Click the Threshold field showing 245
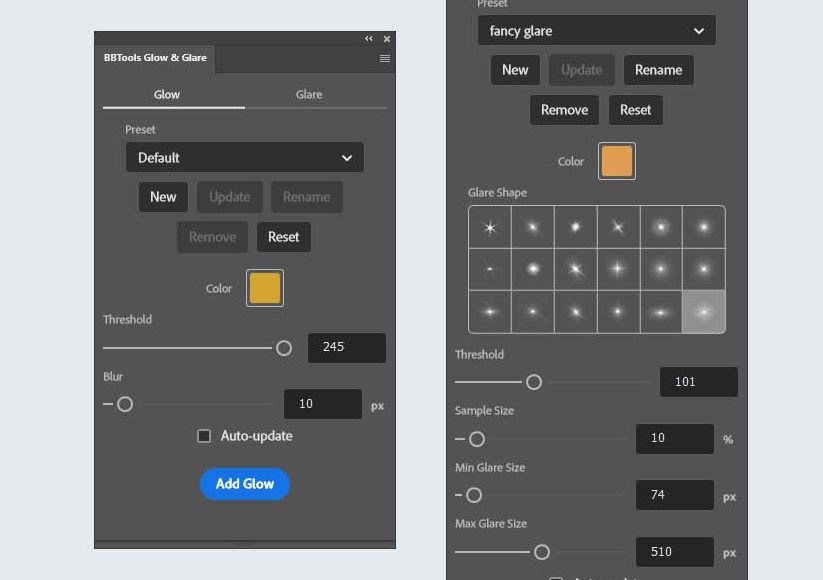The width and height of the screenshot is (823, 580). (346, 347)
